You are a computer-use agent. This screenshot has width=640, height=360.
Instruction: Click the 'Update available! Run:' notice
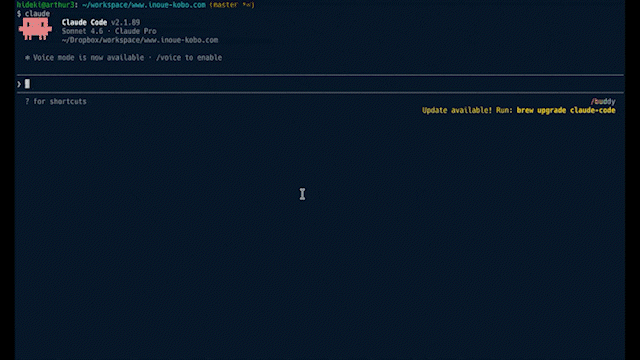click(467, 110)
